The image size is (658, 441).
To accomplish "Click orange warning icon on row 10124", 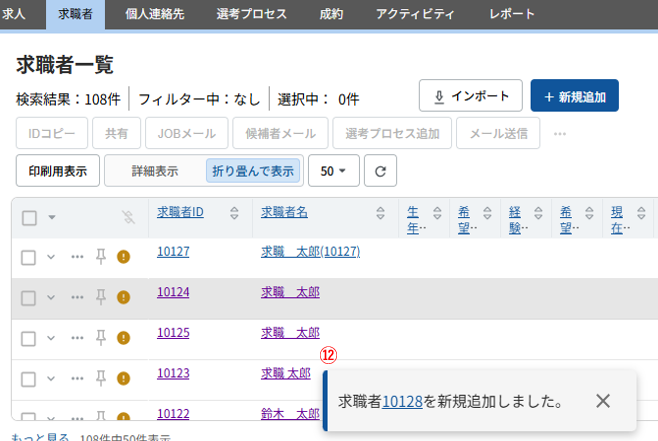I will point(123,297).
